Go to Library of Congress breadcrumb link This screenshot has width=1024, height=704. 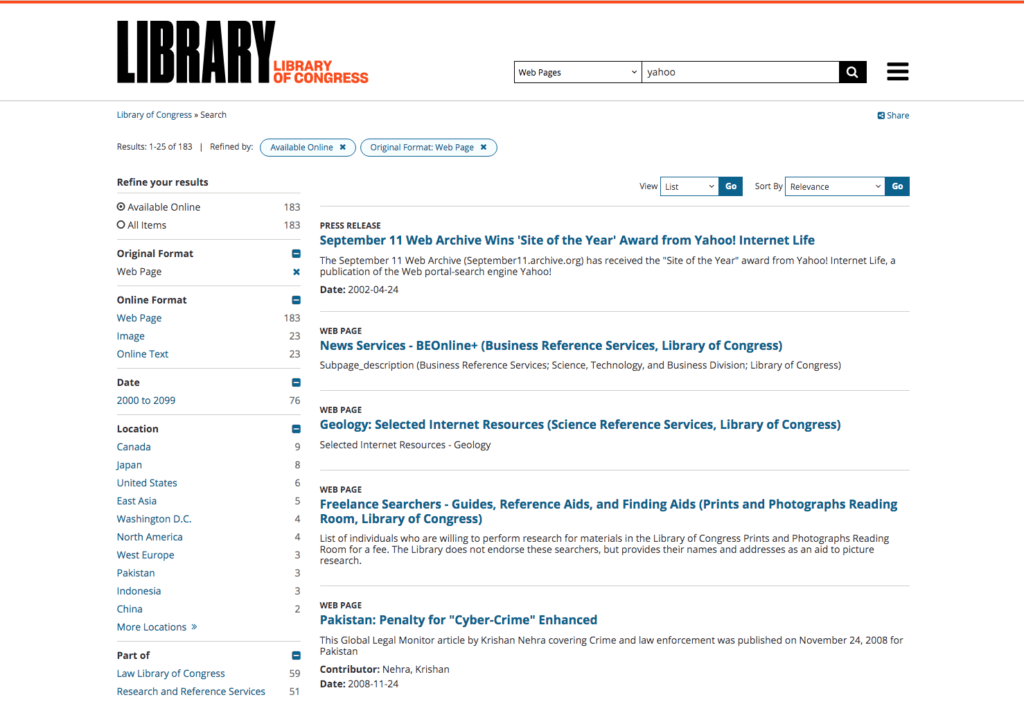[x=154, y=115]
